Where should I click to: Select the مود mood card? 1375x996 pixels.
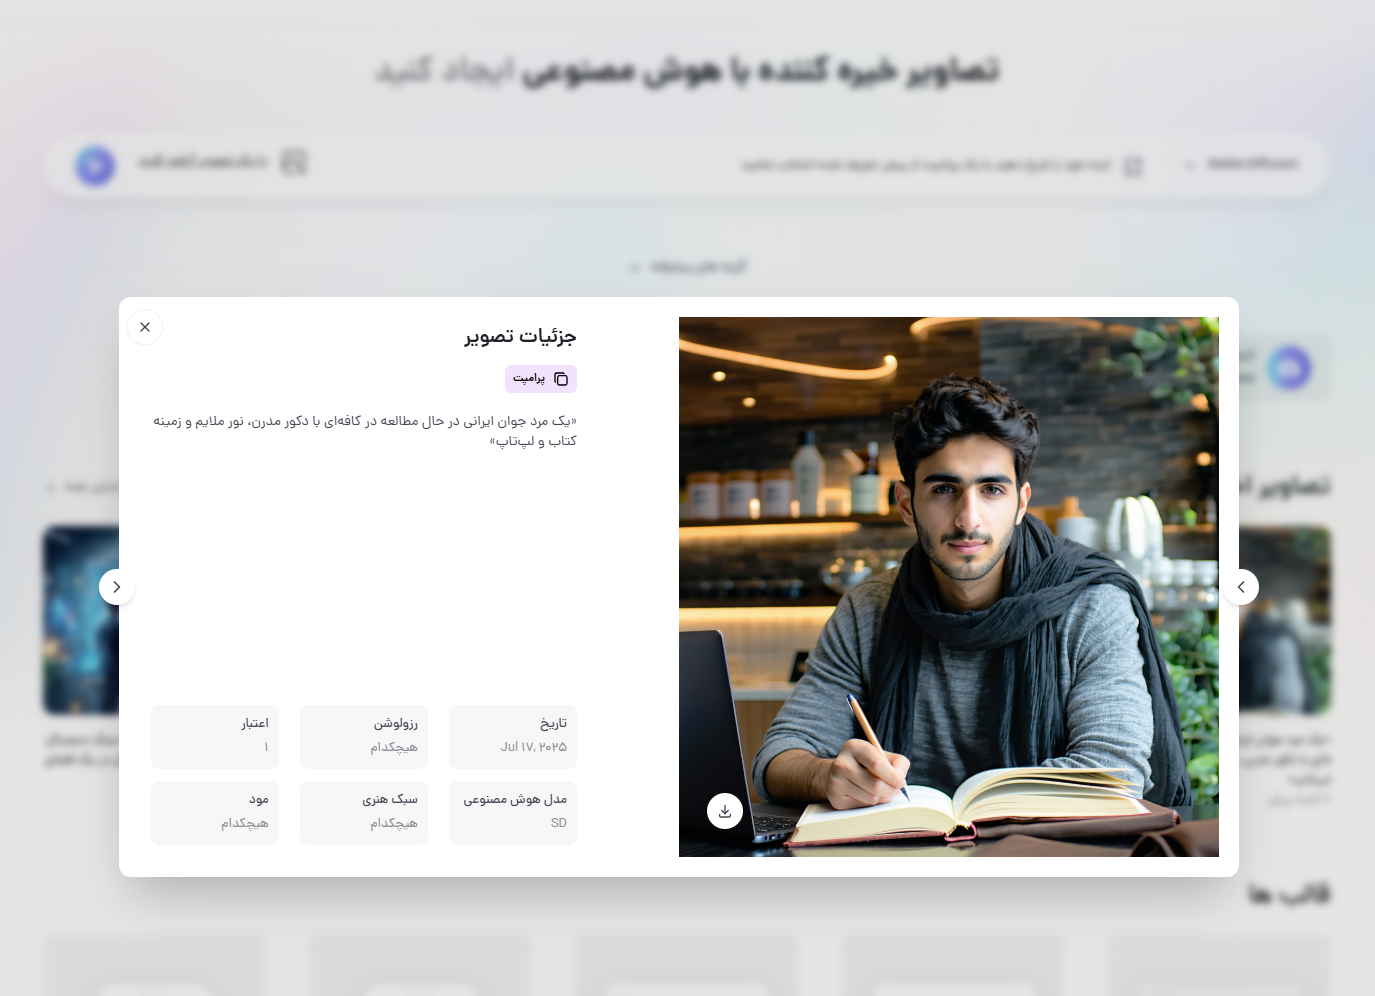pyautogui.click(x=215, y=813)
